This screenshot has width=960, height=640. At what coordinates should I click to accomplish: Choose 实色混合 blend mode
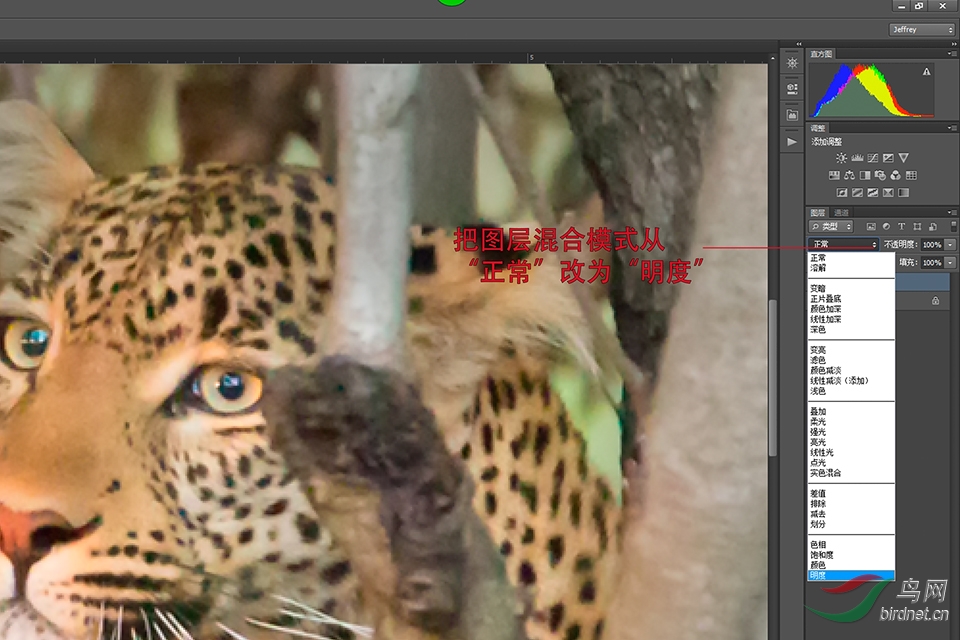point(851,473)
